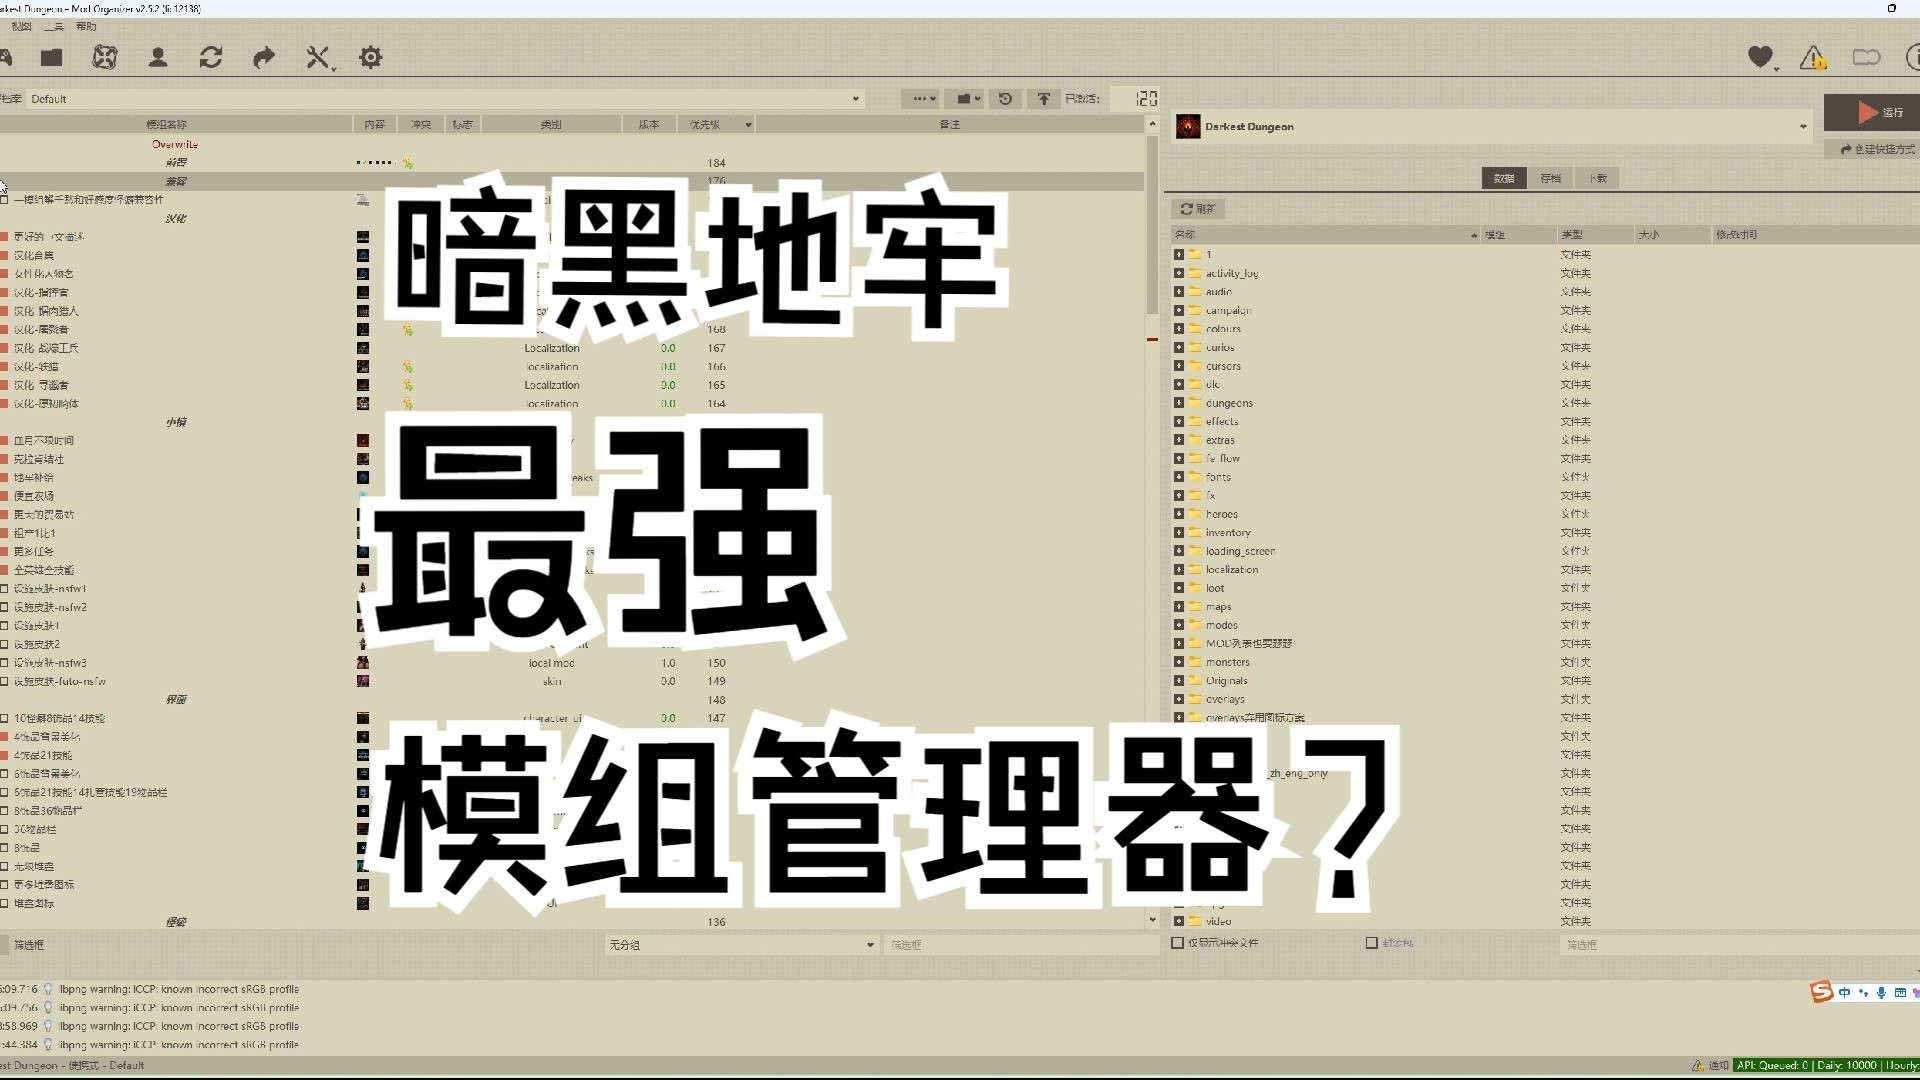1920x1080 pixels.
Task: Click the settings gear icon
Action: pyautogui.click(x=369, y=58)
